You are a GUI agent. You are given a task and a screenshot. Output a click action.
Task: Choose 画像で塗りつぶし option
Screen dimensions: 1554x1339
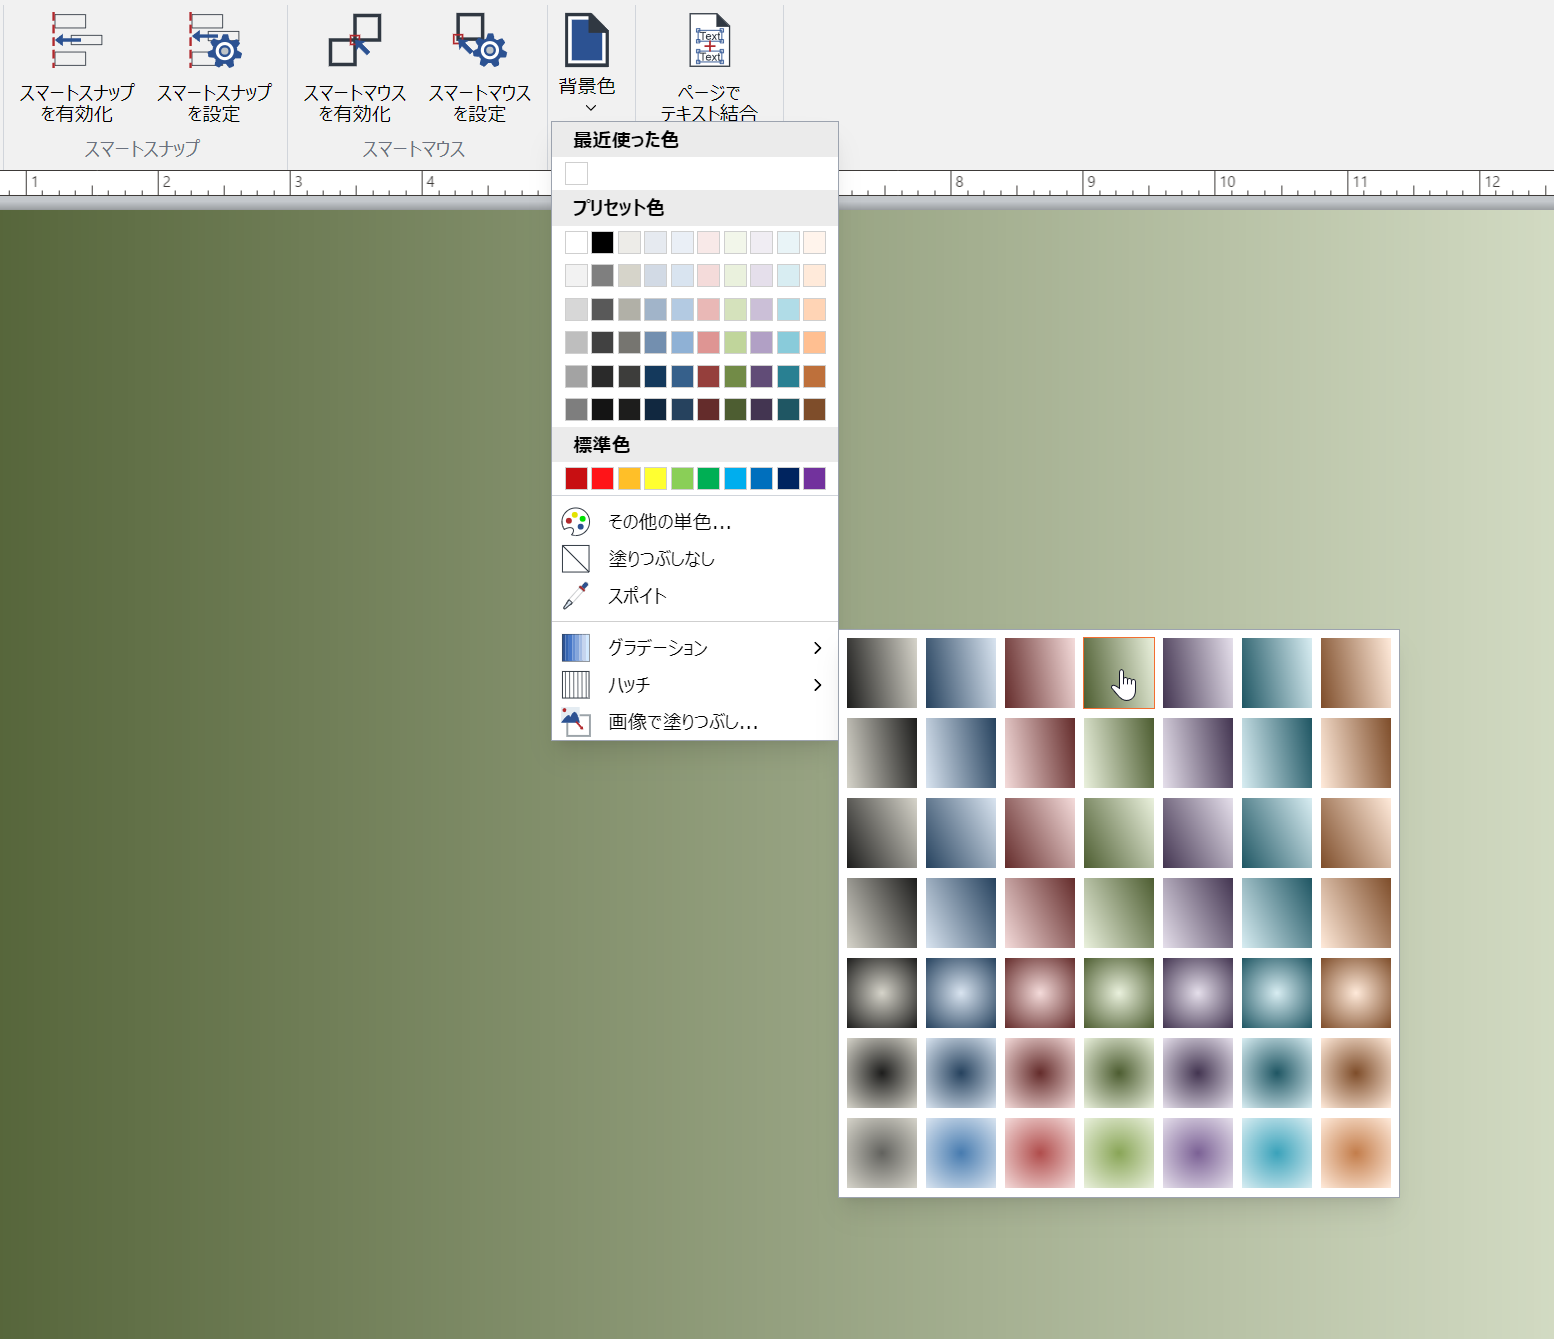pyautogui.click(x=695, y=722)
